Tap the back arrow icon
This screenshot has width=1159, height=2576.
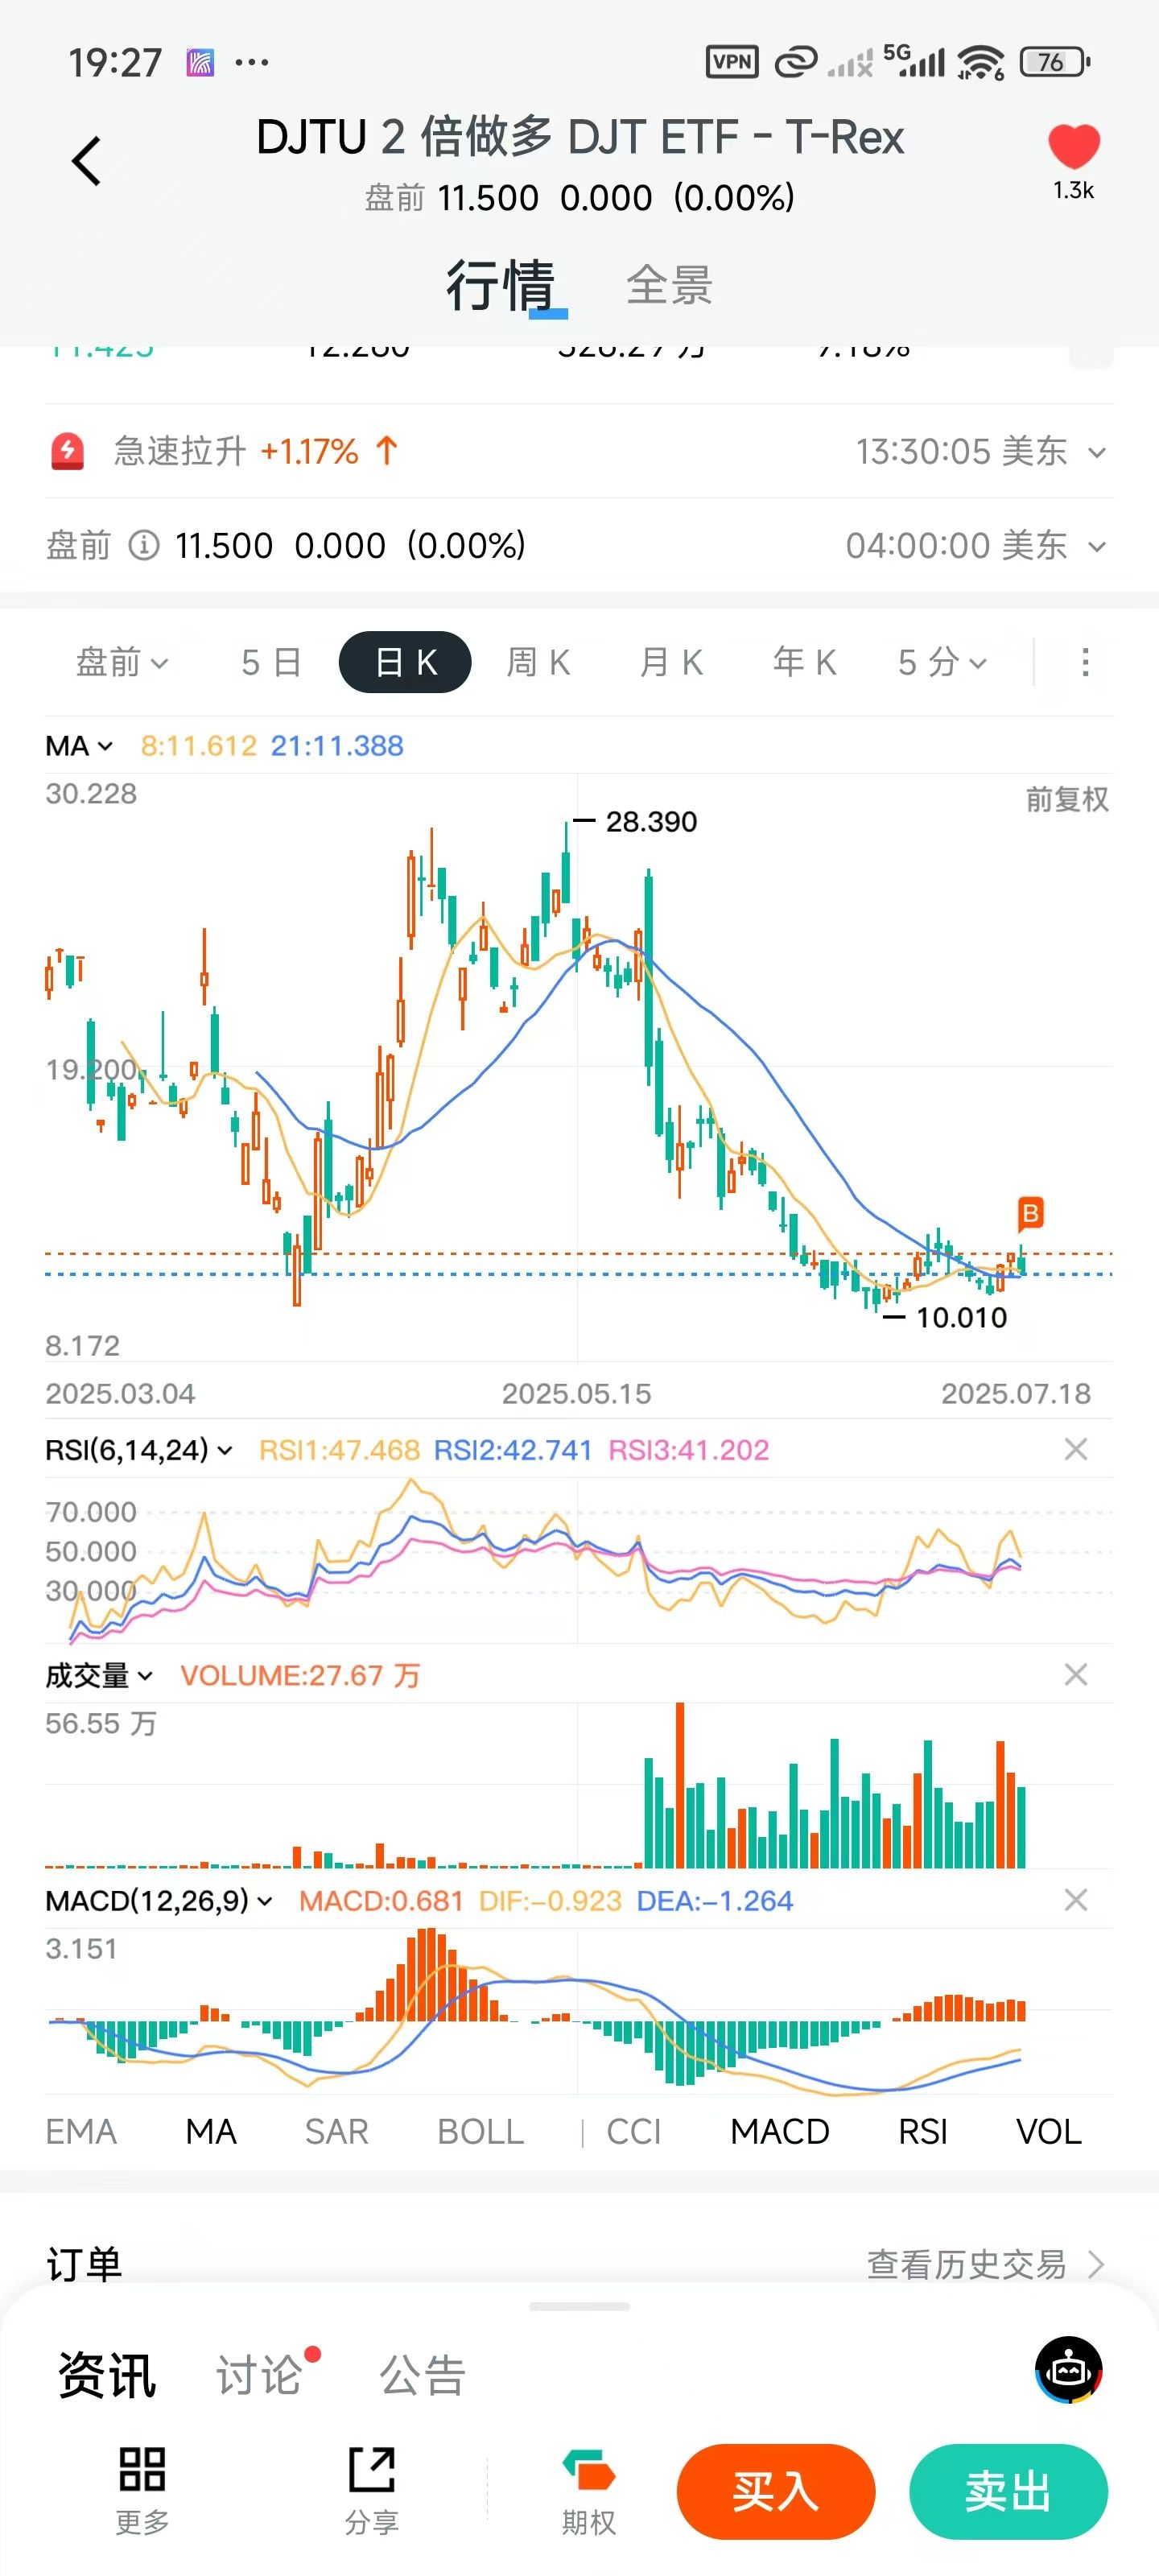[87, 161]
